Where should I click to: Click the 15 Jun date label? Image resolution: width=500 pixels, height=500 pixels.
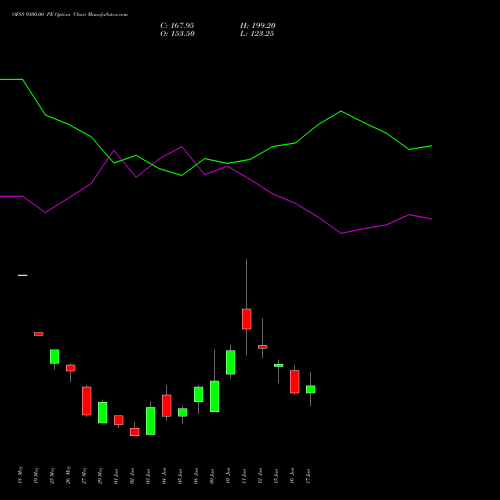pyautogui.click(x=276, y=476)
